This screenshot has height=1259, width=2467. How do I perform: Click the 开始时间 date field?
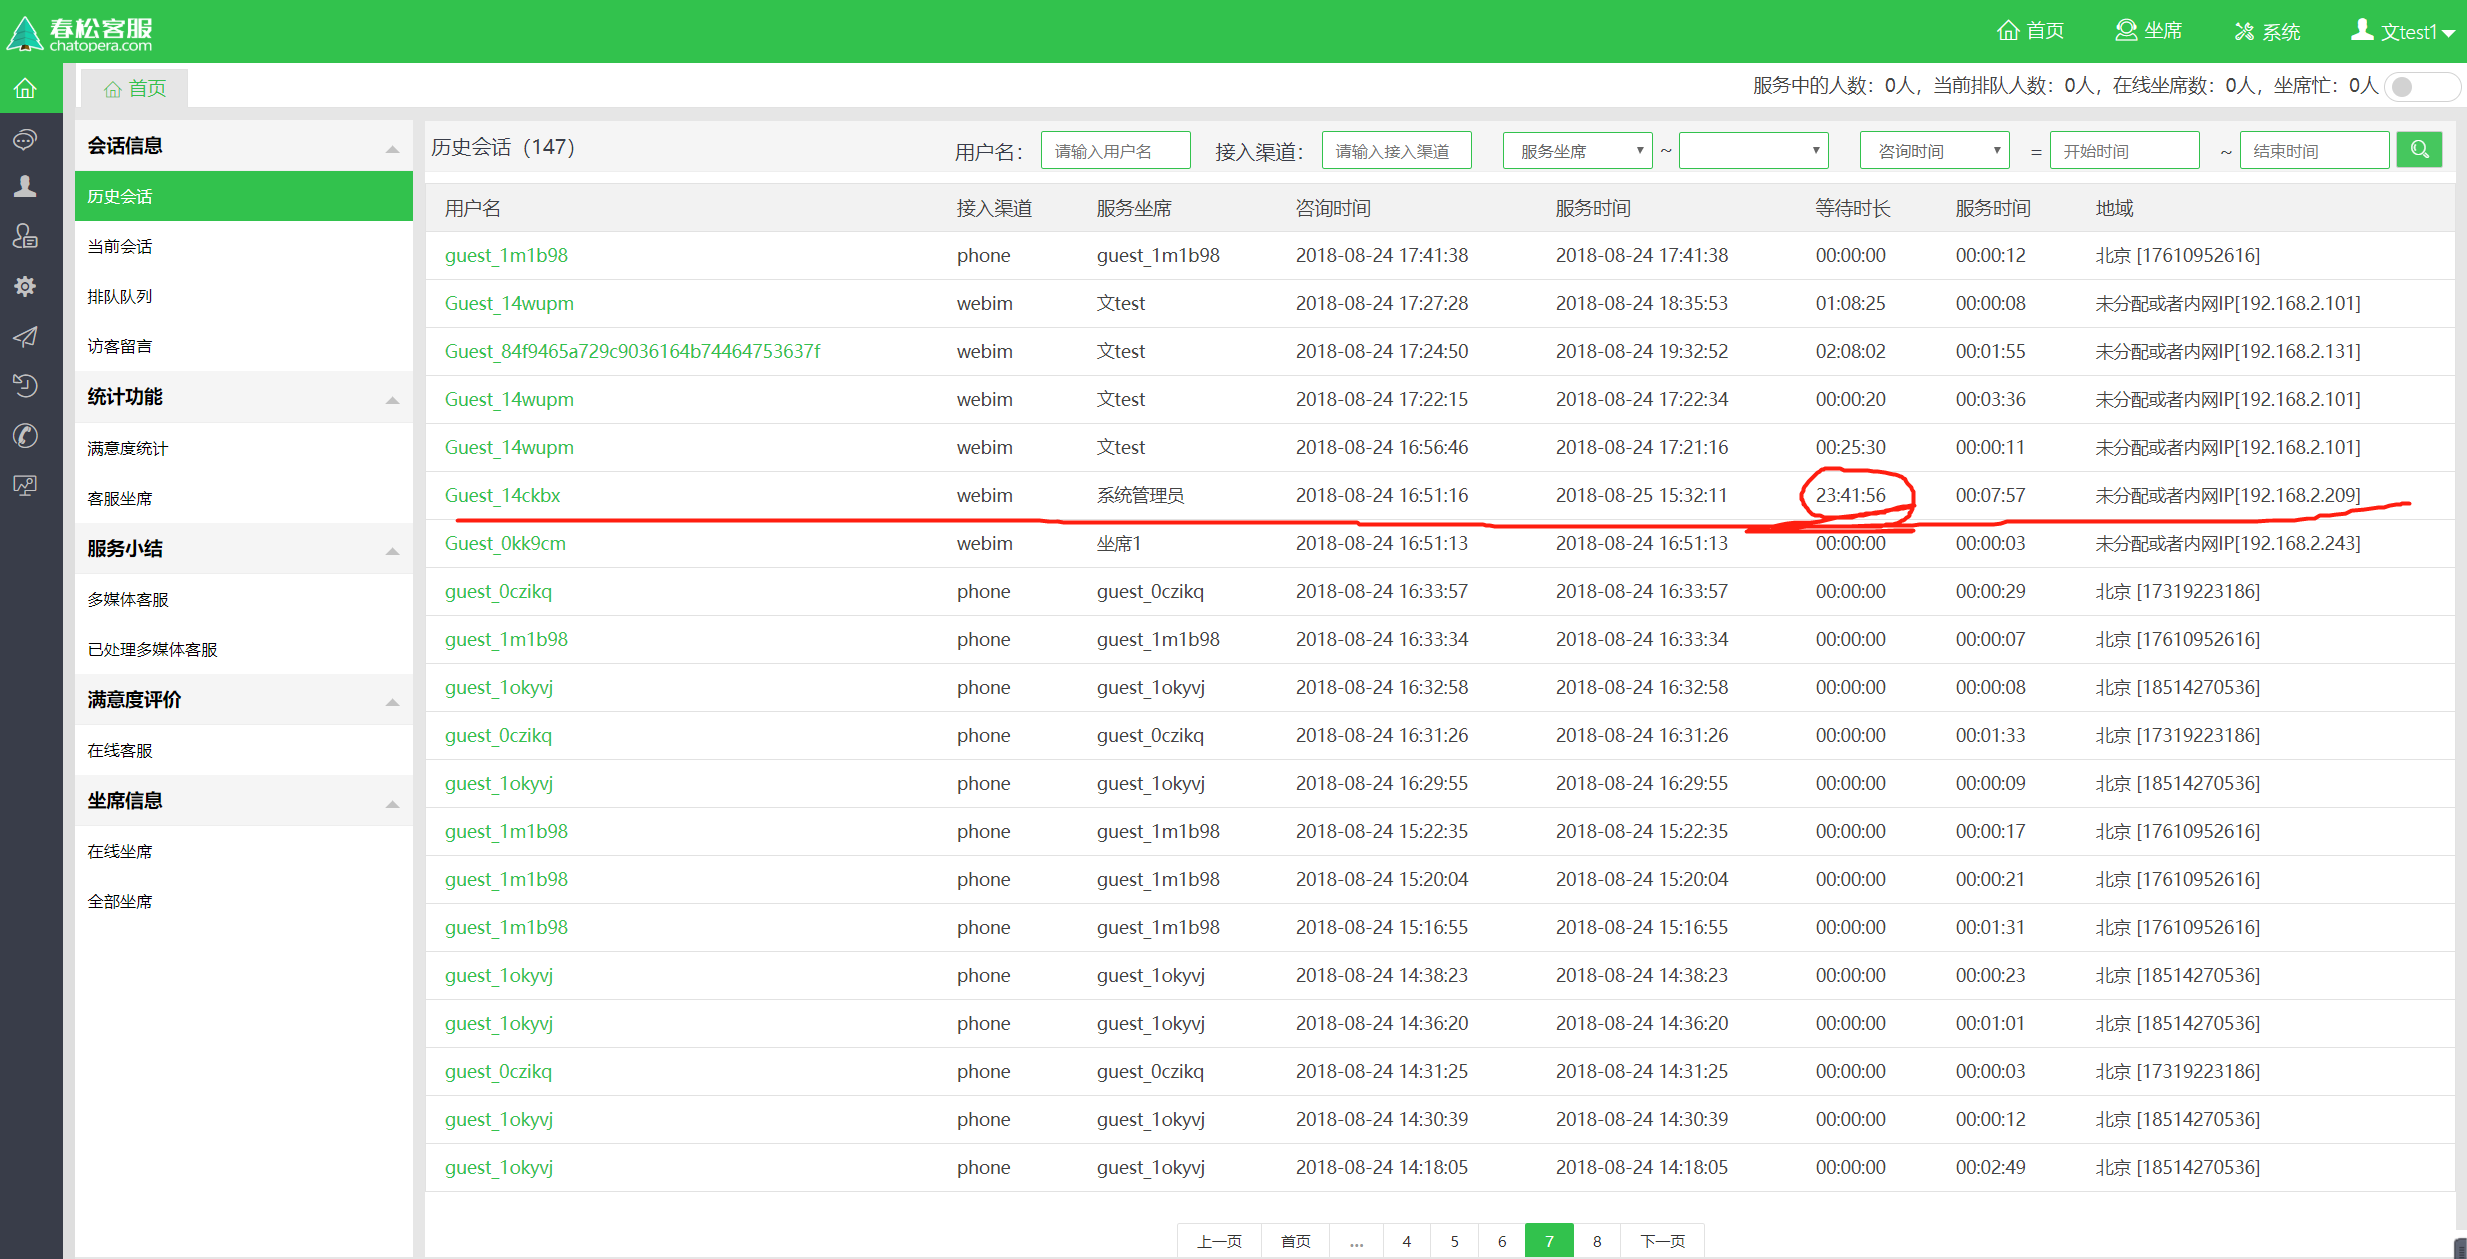(x=2124, y=150)
